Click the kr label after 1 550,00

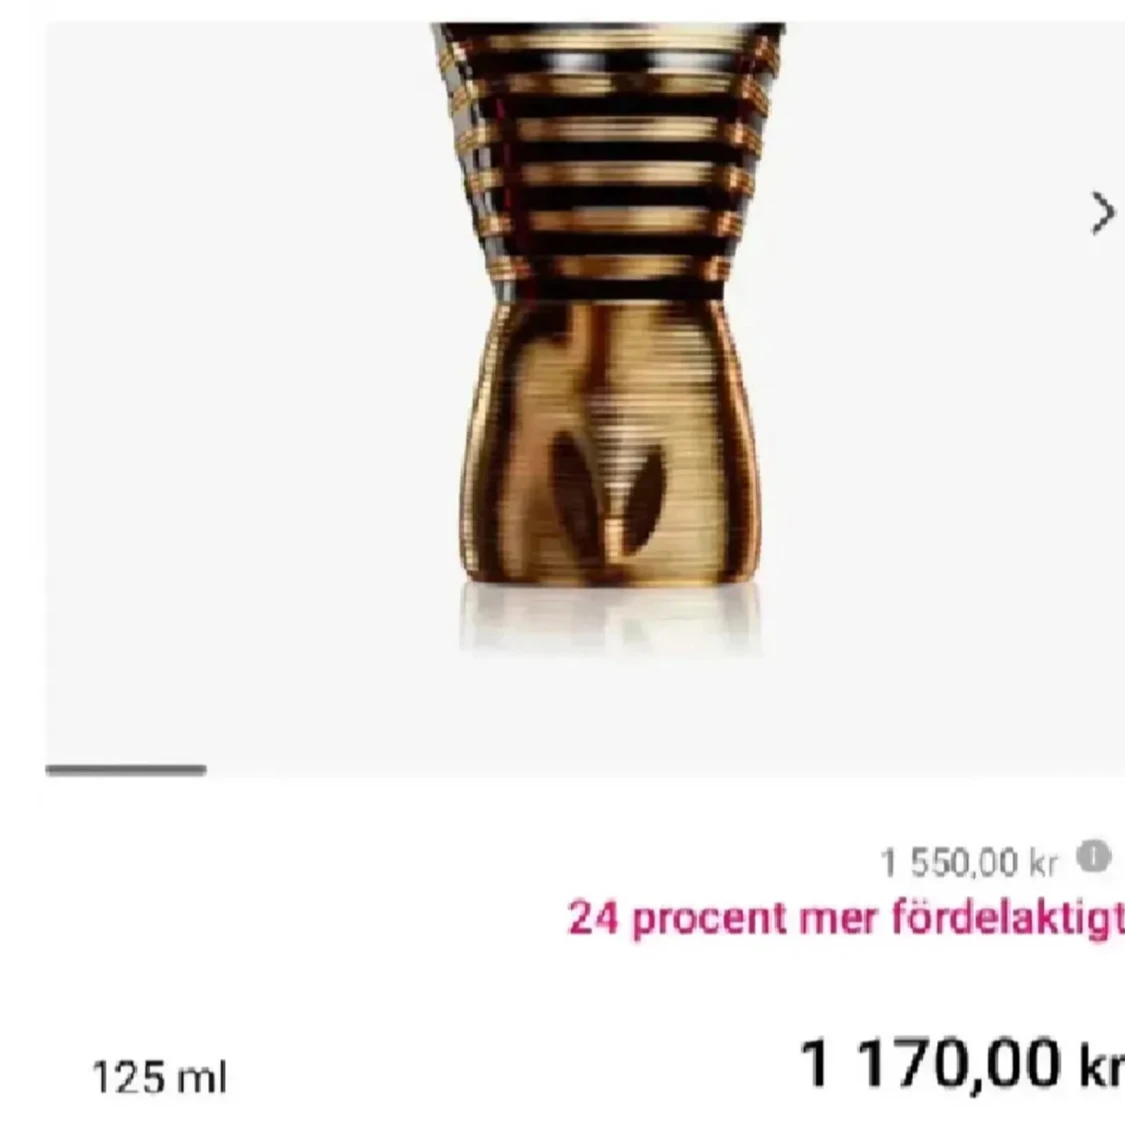[x=1044, y=862]
